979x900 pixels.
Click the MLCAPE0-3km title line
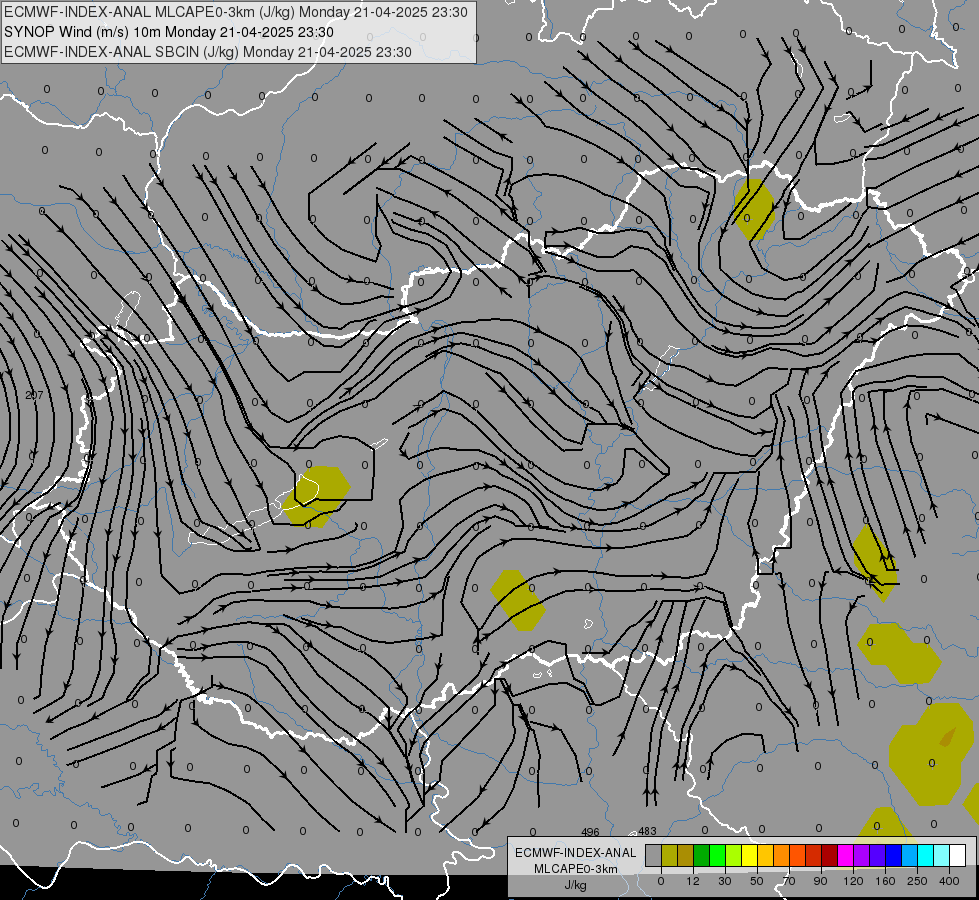[235, 12]
